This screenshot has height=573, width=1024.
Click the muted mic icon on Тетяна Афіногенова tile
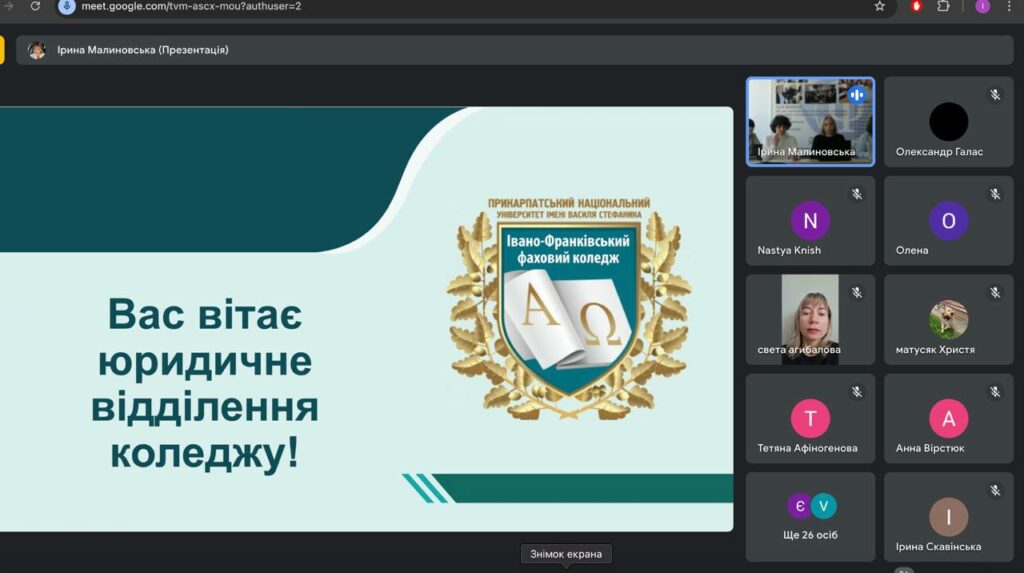pyautogui.click(x=857, y=392)
